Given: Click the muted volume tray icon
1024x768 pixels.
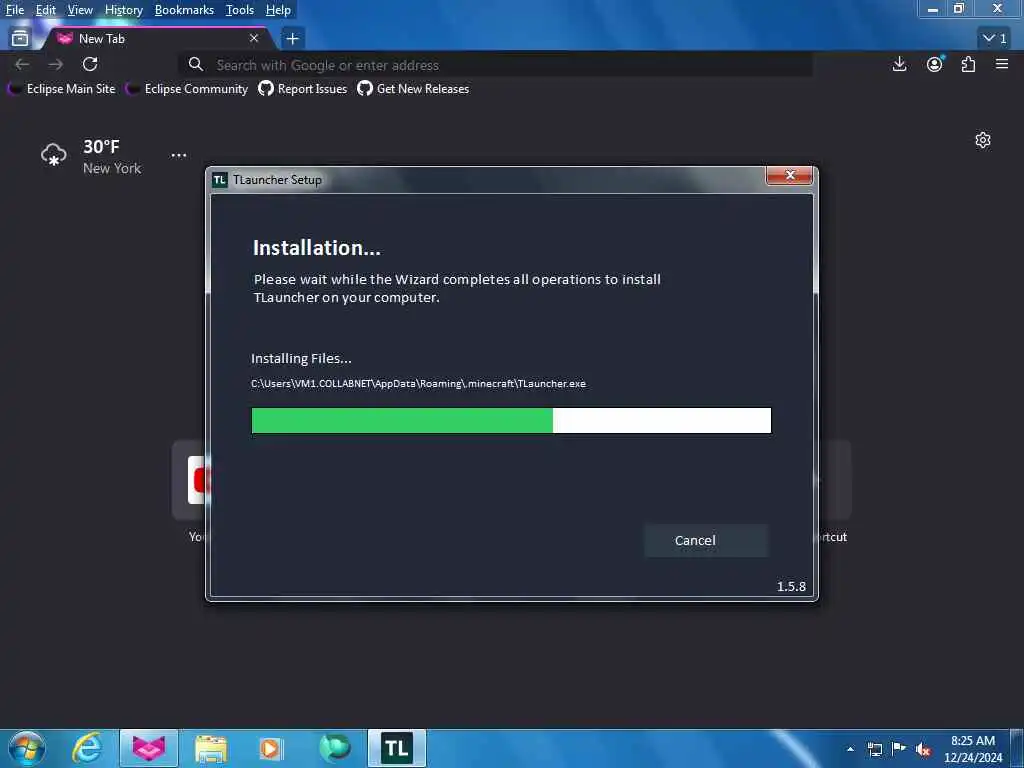Looking at the screenshot, I should click(x=923, y=750).
